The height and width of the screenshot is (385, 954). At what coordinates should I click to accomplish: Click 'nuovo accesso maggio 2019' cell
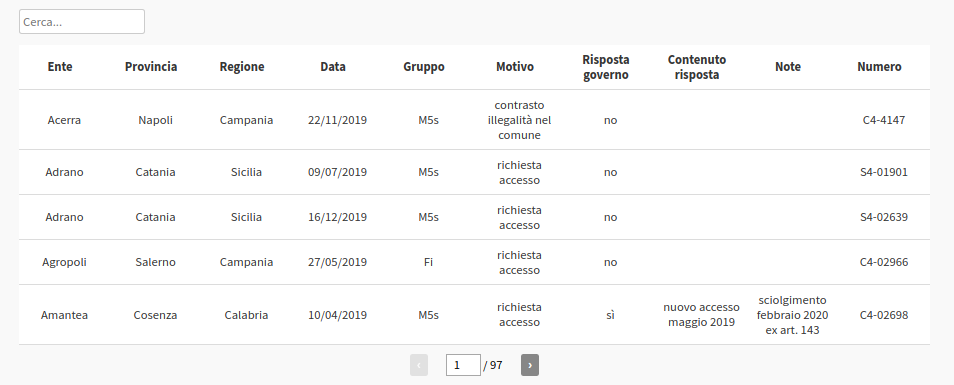pos(702,315)
